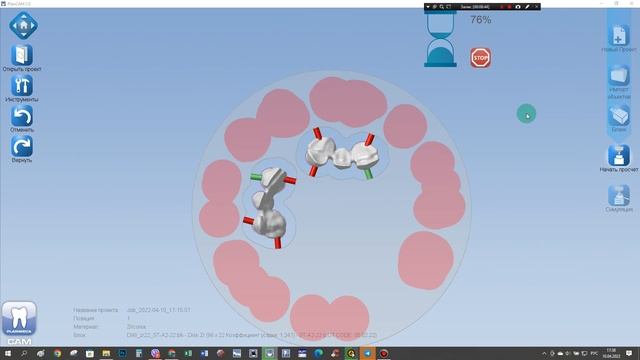
Task: Click the home view navigation icon
Action: pyautogui.click(x=23, y=25)
